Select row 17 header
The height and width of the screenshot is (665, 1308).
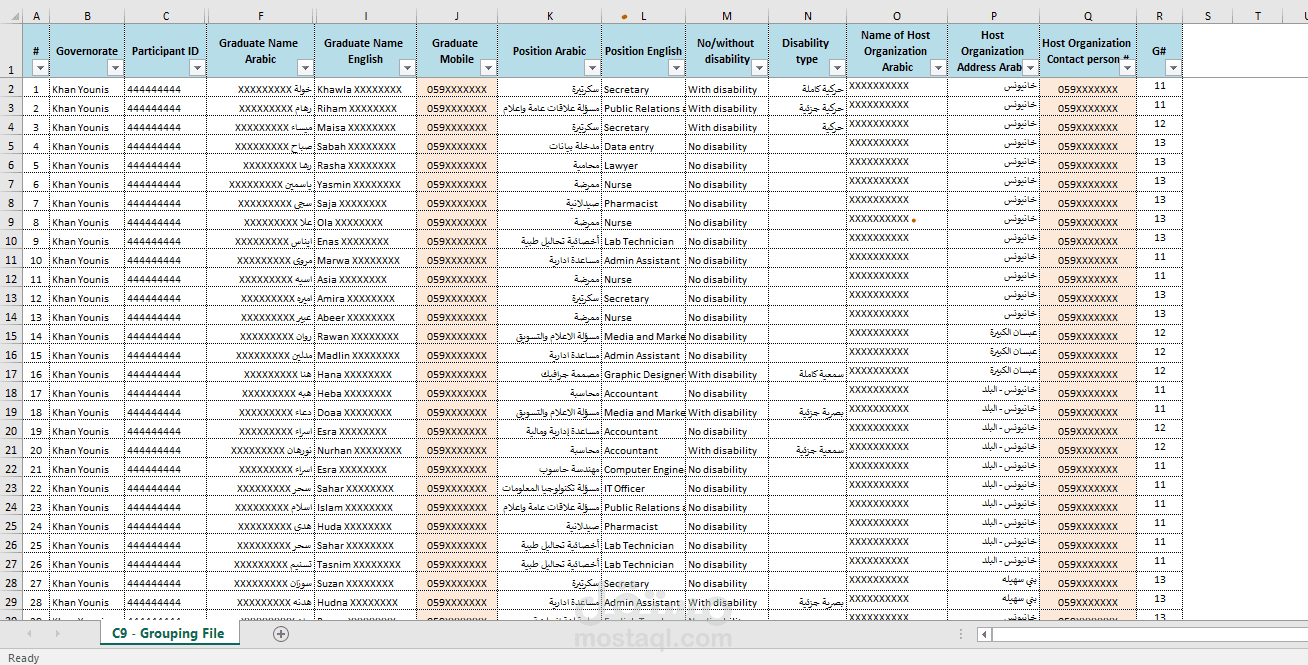pos(11,374)
